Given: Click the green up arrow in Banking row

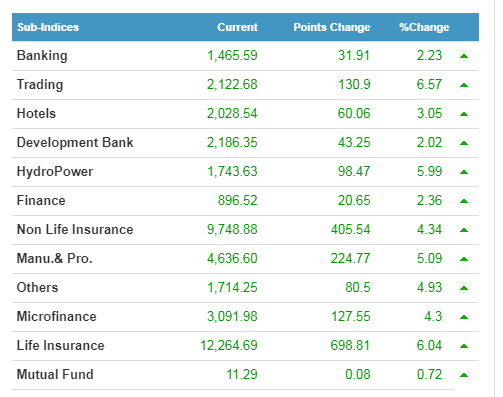Looking at the screenshot, I should point(464,56).
